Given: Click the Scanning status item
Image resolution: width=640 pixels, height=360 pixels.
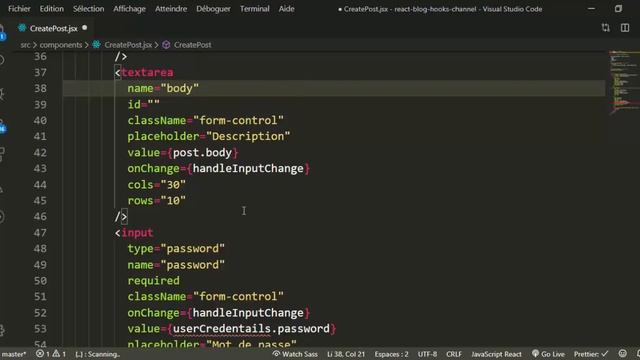Looking at the screenshot, I should pos(98,354).
